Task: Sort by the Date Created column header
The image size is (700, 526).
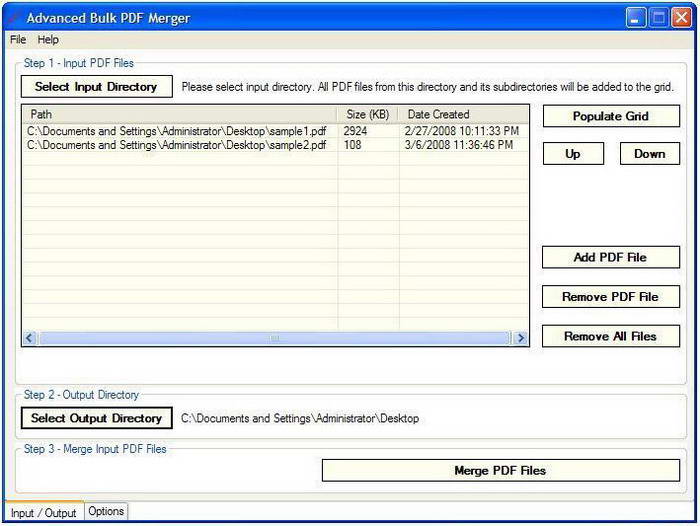Action: click(x=463, y=114)
